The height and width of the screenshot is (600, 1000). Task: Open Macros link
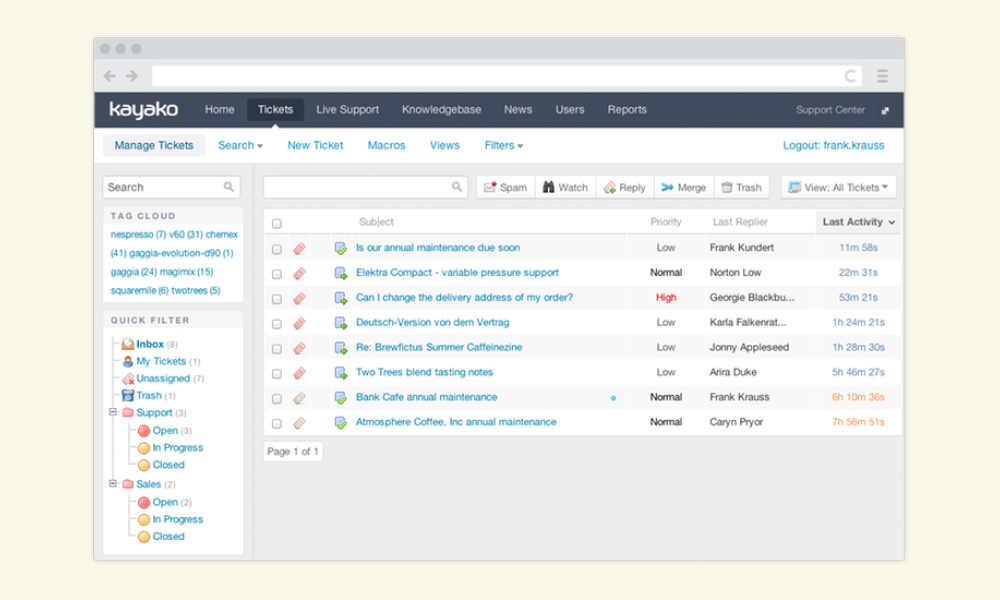pos(386,145)
